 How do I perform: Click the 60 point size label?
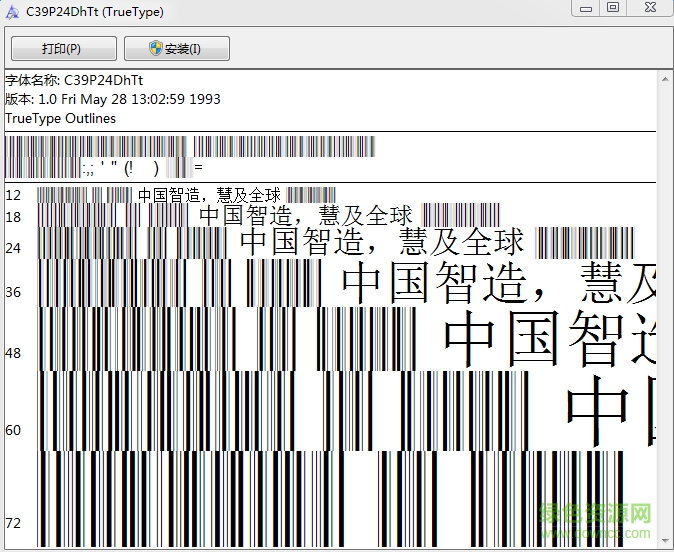(x=13, y=430)
